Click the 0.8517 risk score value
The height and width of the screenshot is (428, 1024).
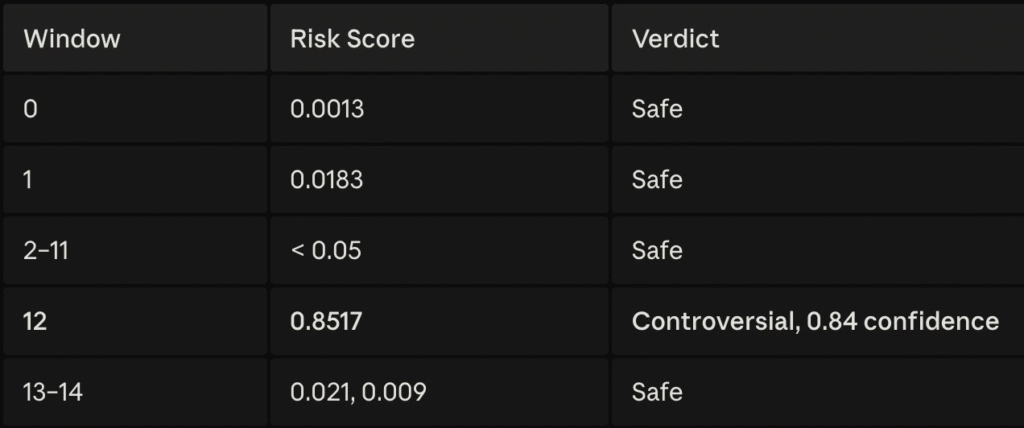[327, 321]
